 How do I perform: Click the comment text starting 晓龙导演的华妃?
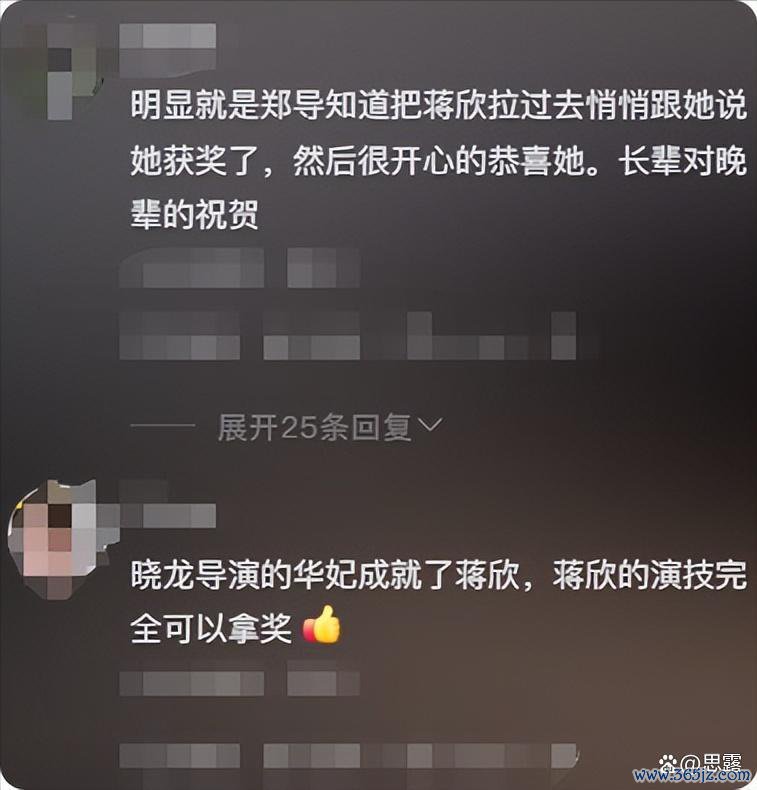tap(438, 602)
